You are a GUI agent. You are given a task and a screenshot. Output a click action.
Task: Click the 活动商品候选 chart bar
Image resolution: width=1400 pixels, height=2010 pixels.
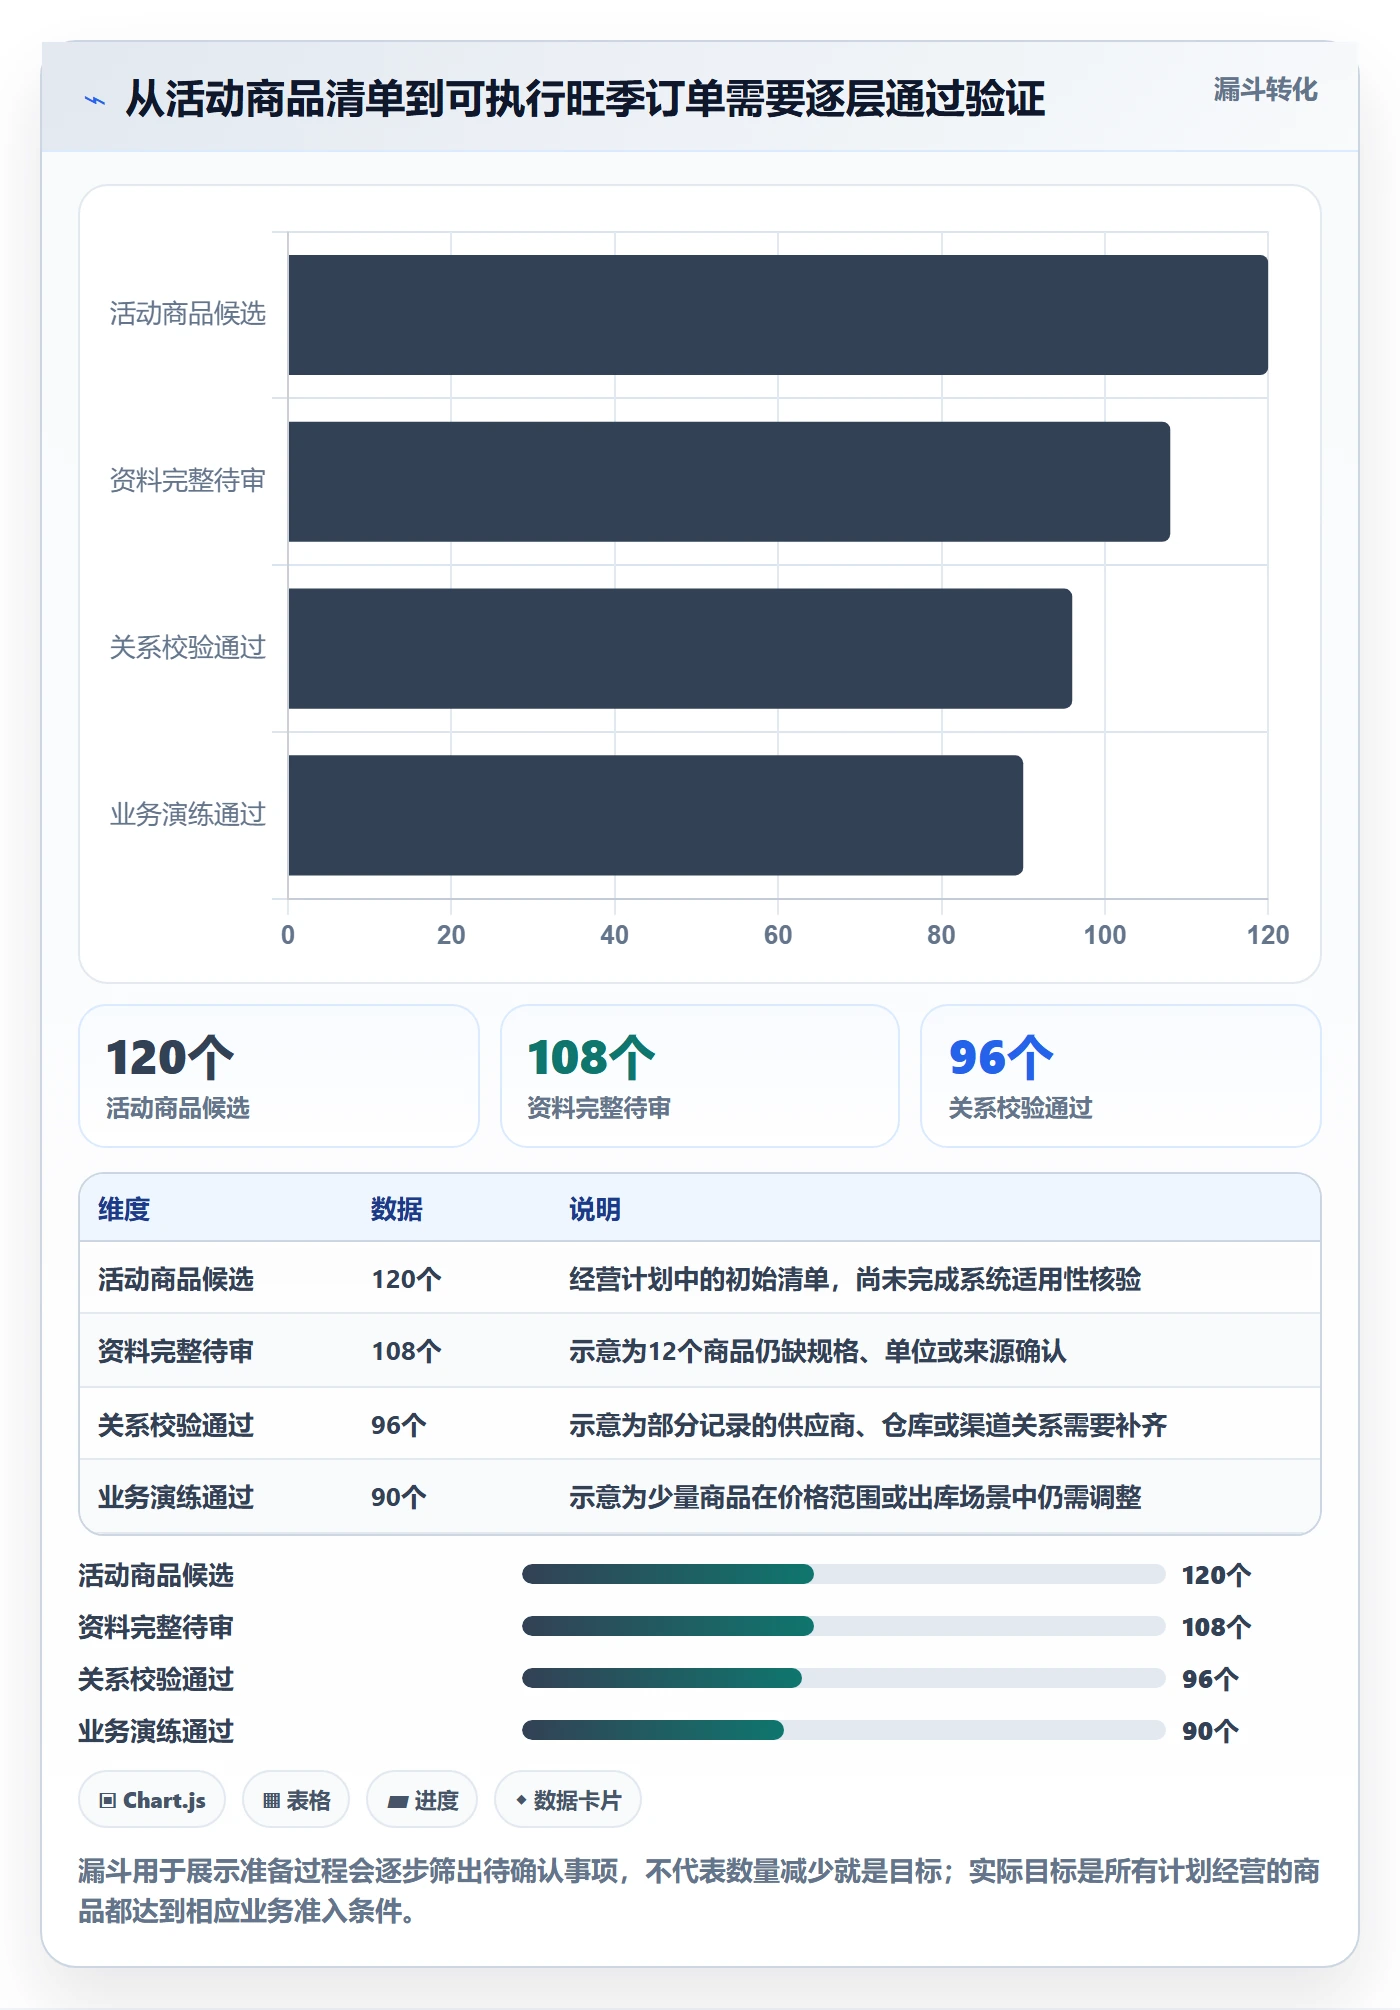[x=778, y=315]
